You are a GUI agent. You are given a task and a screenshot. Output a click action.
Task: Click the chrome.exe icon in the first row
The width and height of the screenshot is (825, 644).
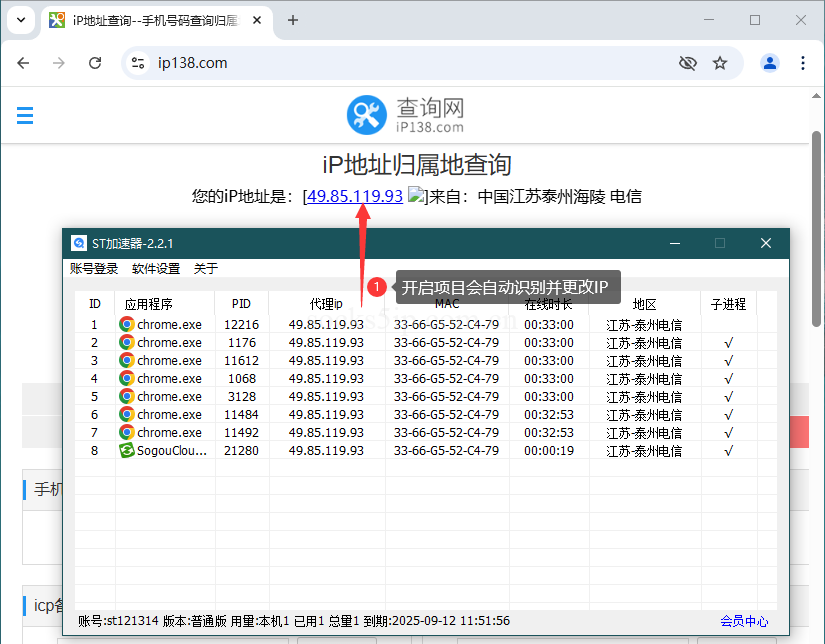coord(127,324)
